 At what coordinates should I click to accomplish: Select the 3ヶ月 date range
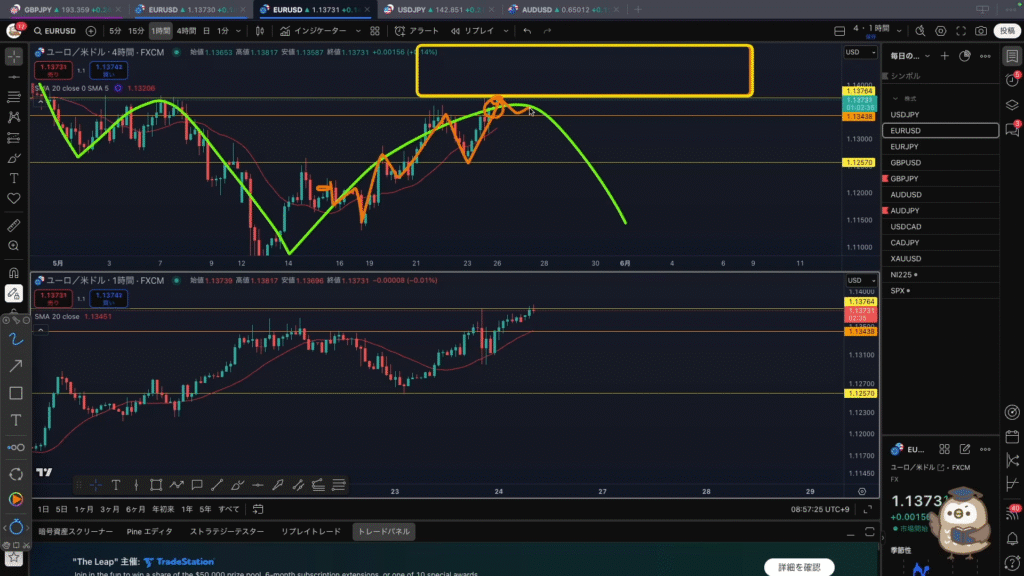point(109,509)
